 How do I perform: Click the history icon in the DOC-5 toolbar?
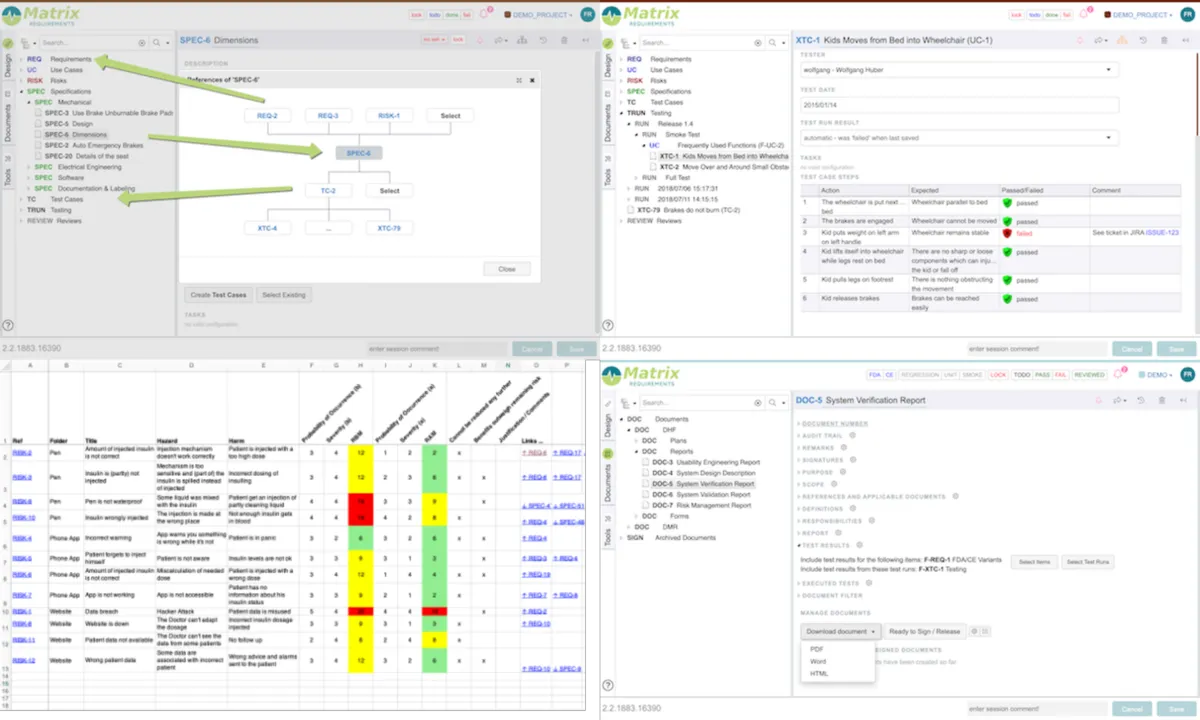(1143, 400)
